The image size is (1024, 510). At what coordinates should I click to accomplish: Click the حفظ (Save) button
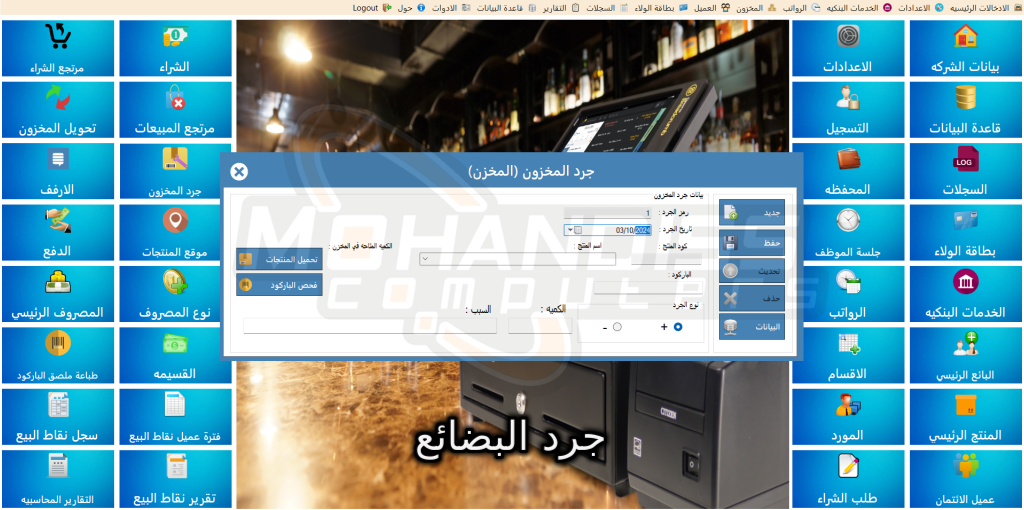[751, 242]
